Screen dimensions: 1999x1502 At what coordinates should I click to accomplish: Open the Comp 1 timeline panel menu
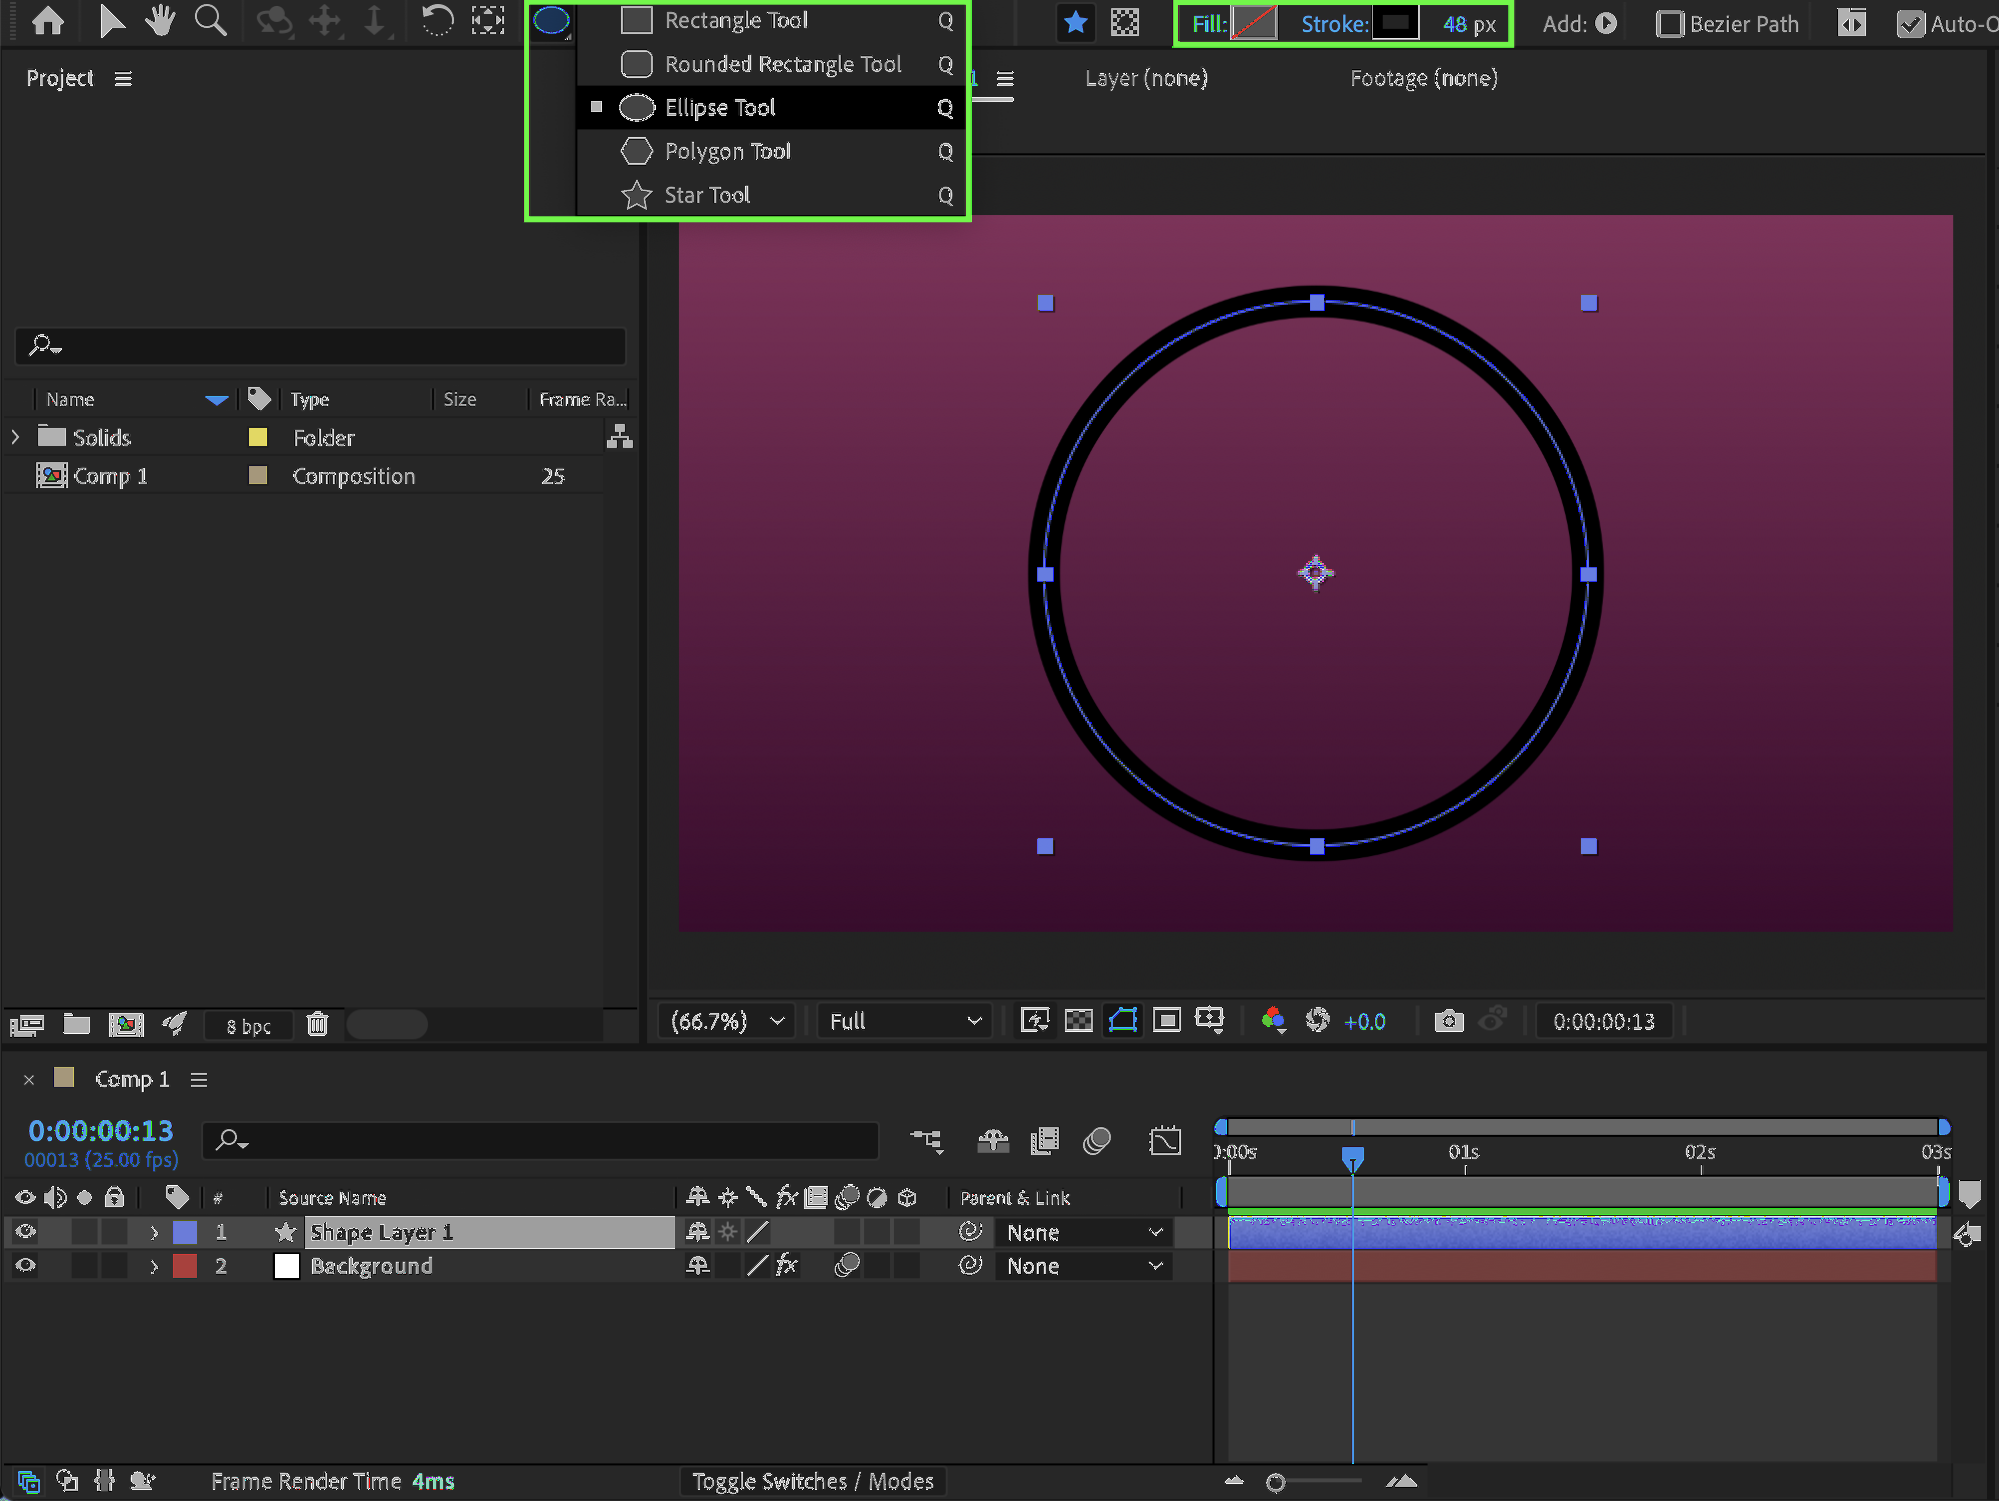click(199, 1080)
